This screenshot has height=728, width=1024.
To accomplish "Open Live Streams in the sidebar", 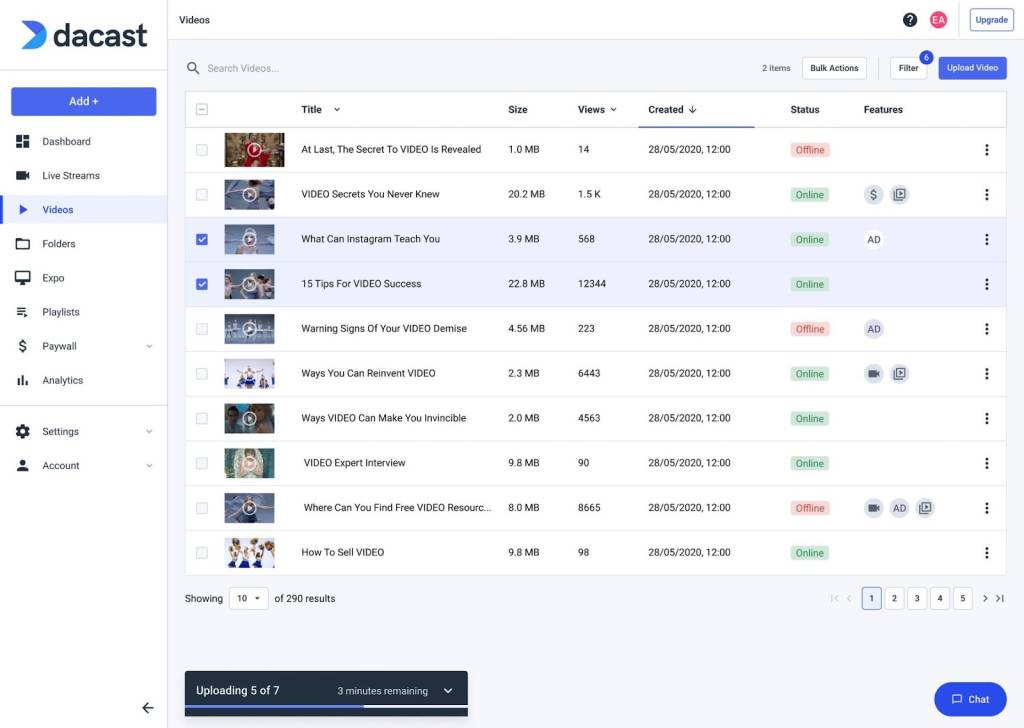I will [x=70, y=176].
